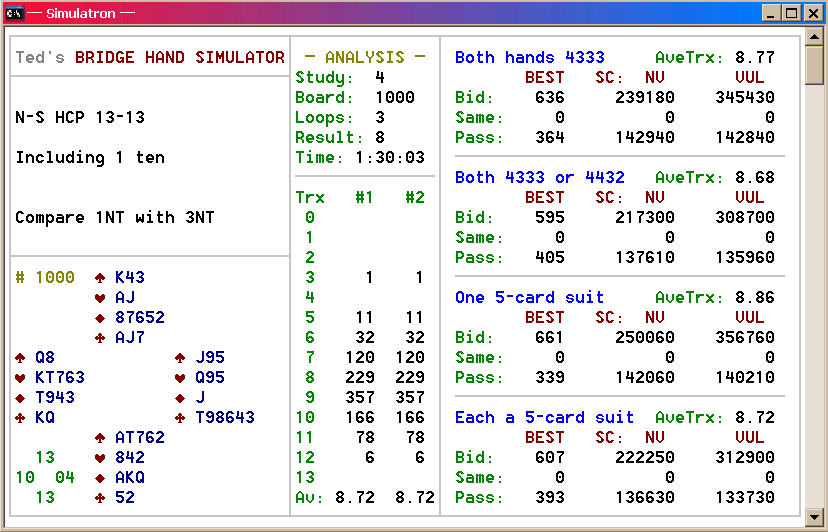
Task: Click East's club symbol beside T98643
Action: [x=180, y=418]
